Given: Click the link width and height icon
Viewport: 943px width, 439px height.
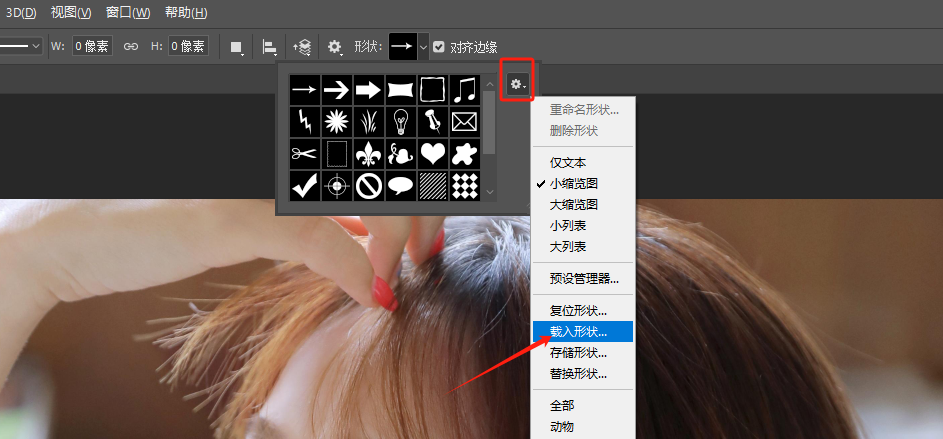Looking at the screenshot, I should [130, 46].
